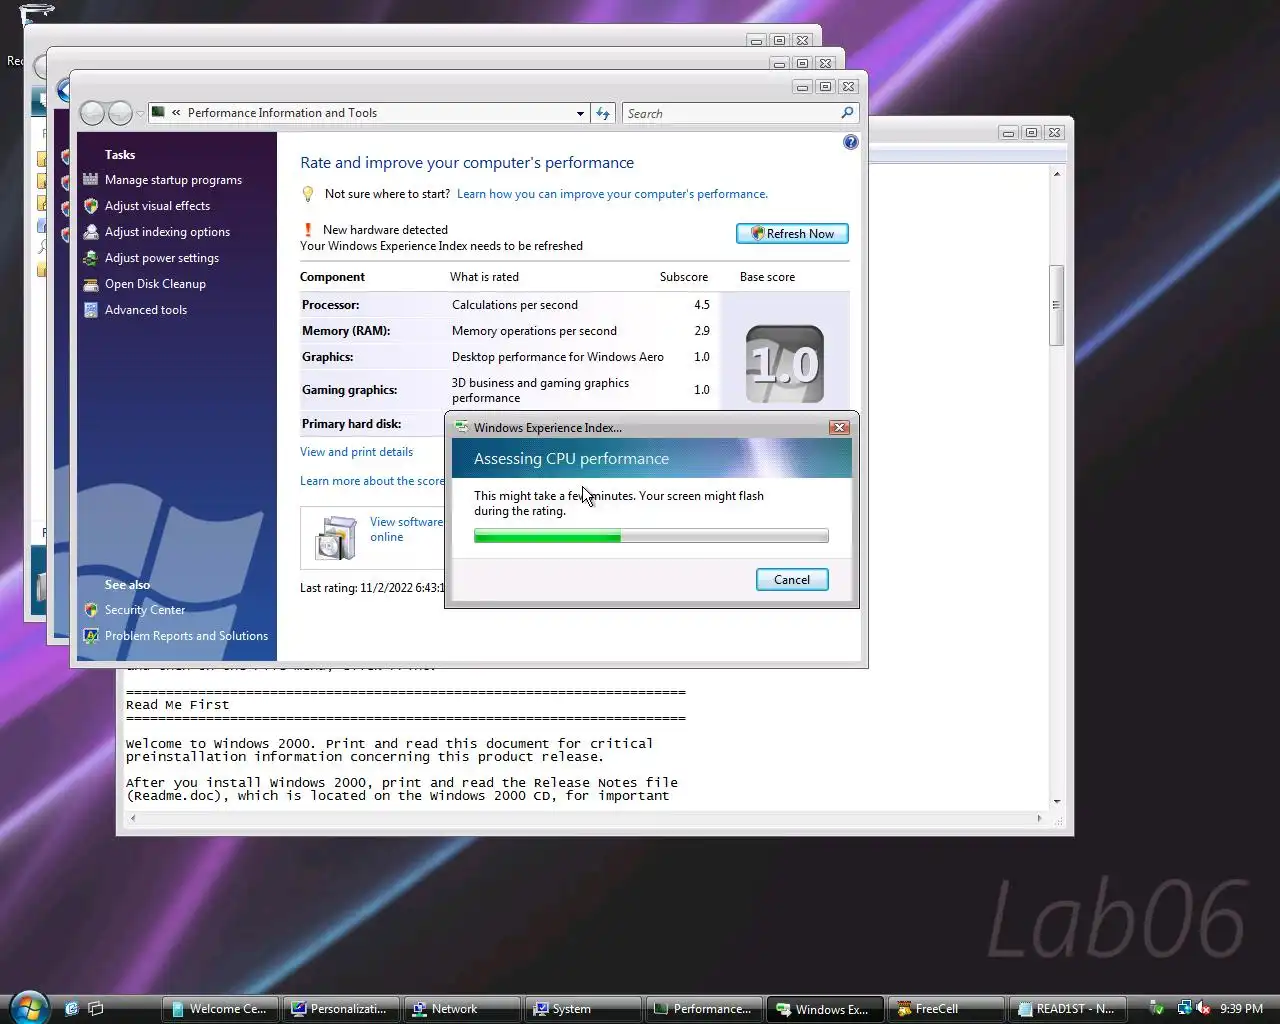Click the Problem Reports and Solutions icon

[x=91, y=636]
